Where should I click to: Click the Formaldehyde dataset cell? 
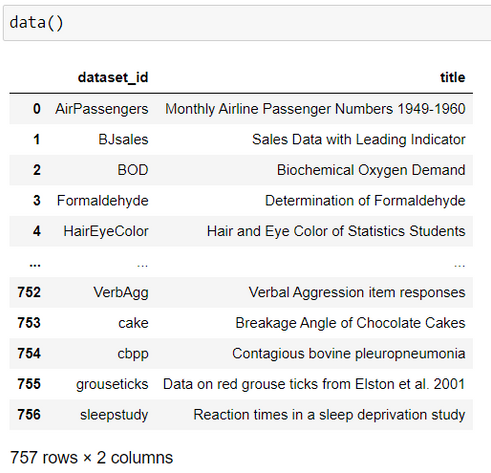pyautogui.click(x=103, y=201)
